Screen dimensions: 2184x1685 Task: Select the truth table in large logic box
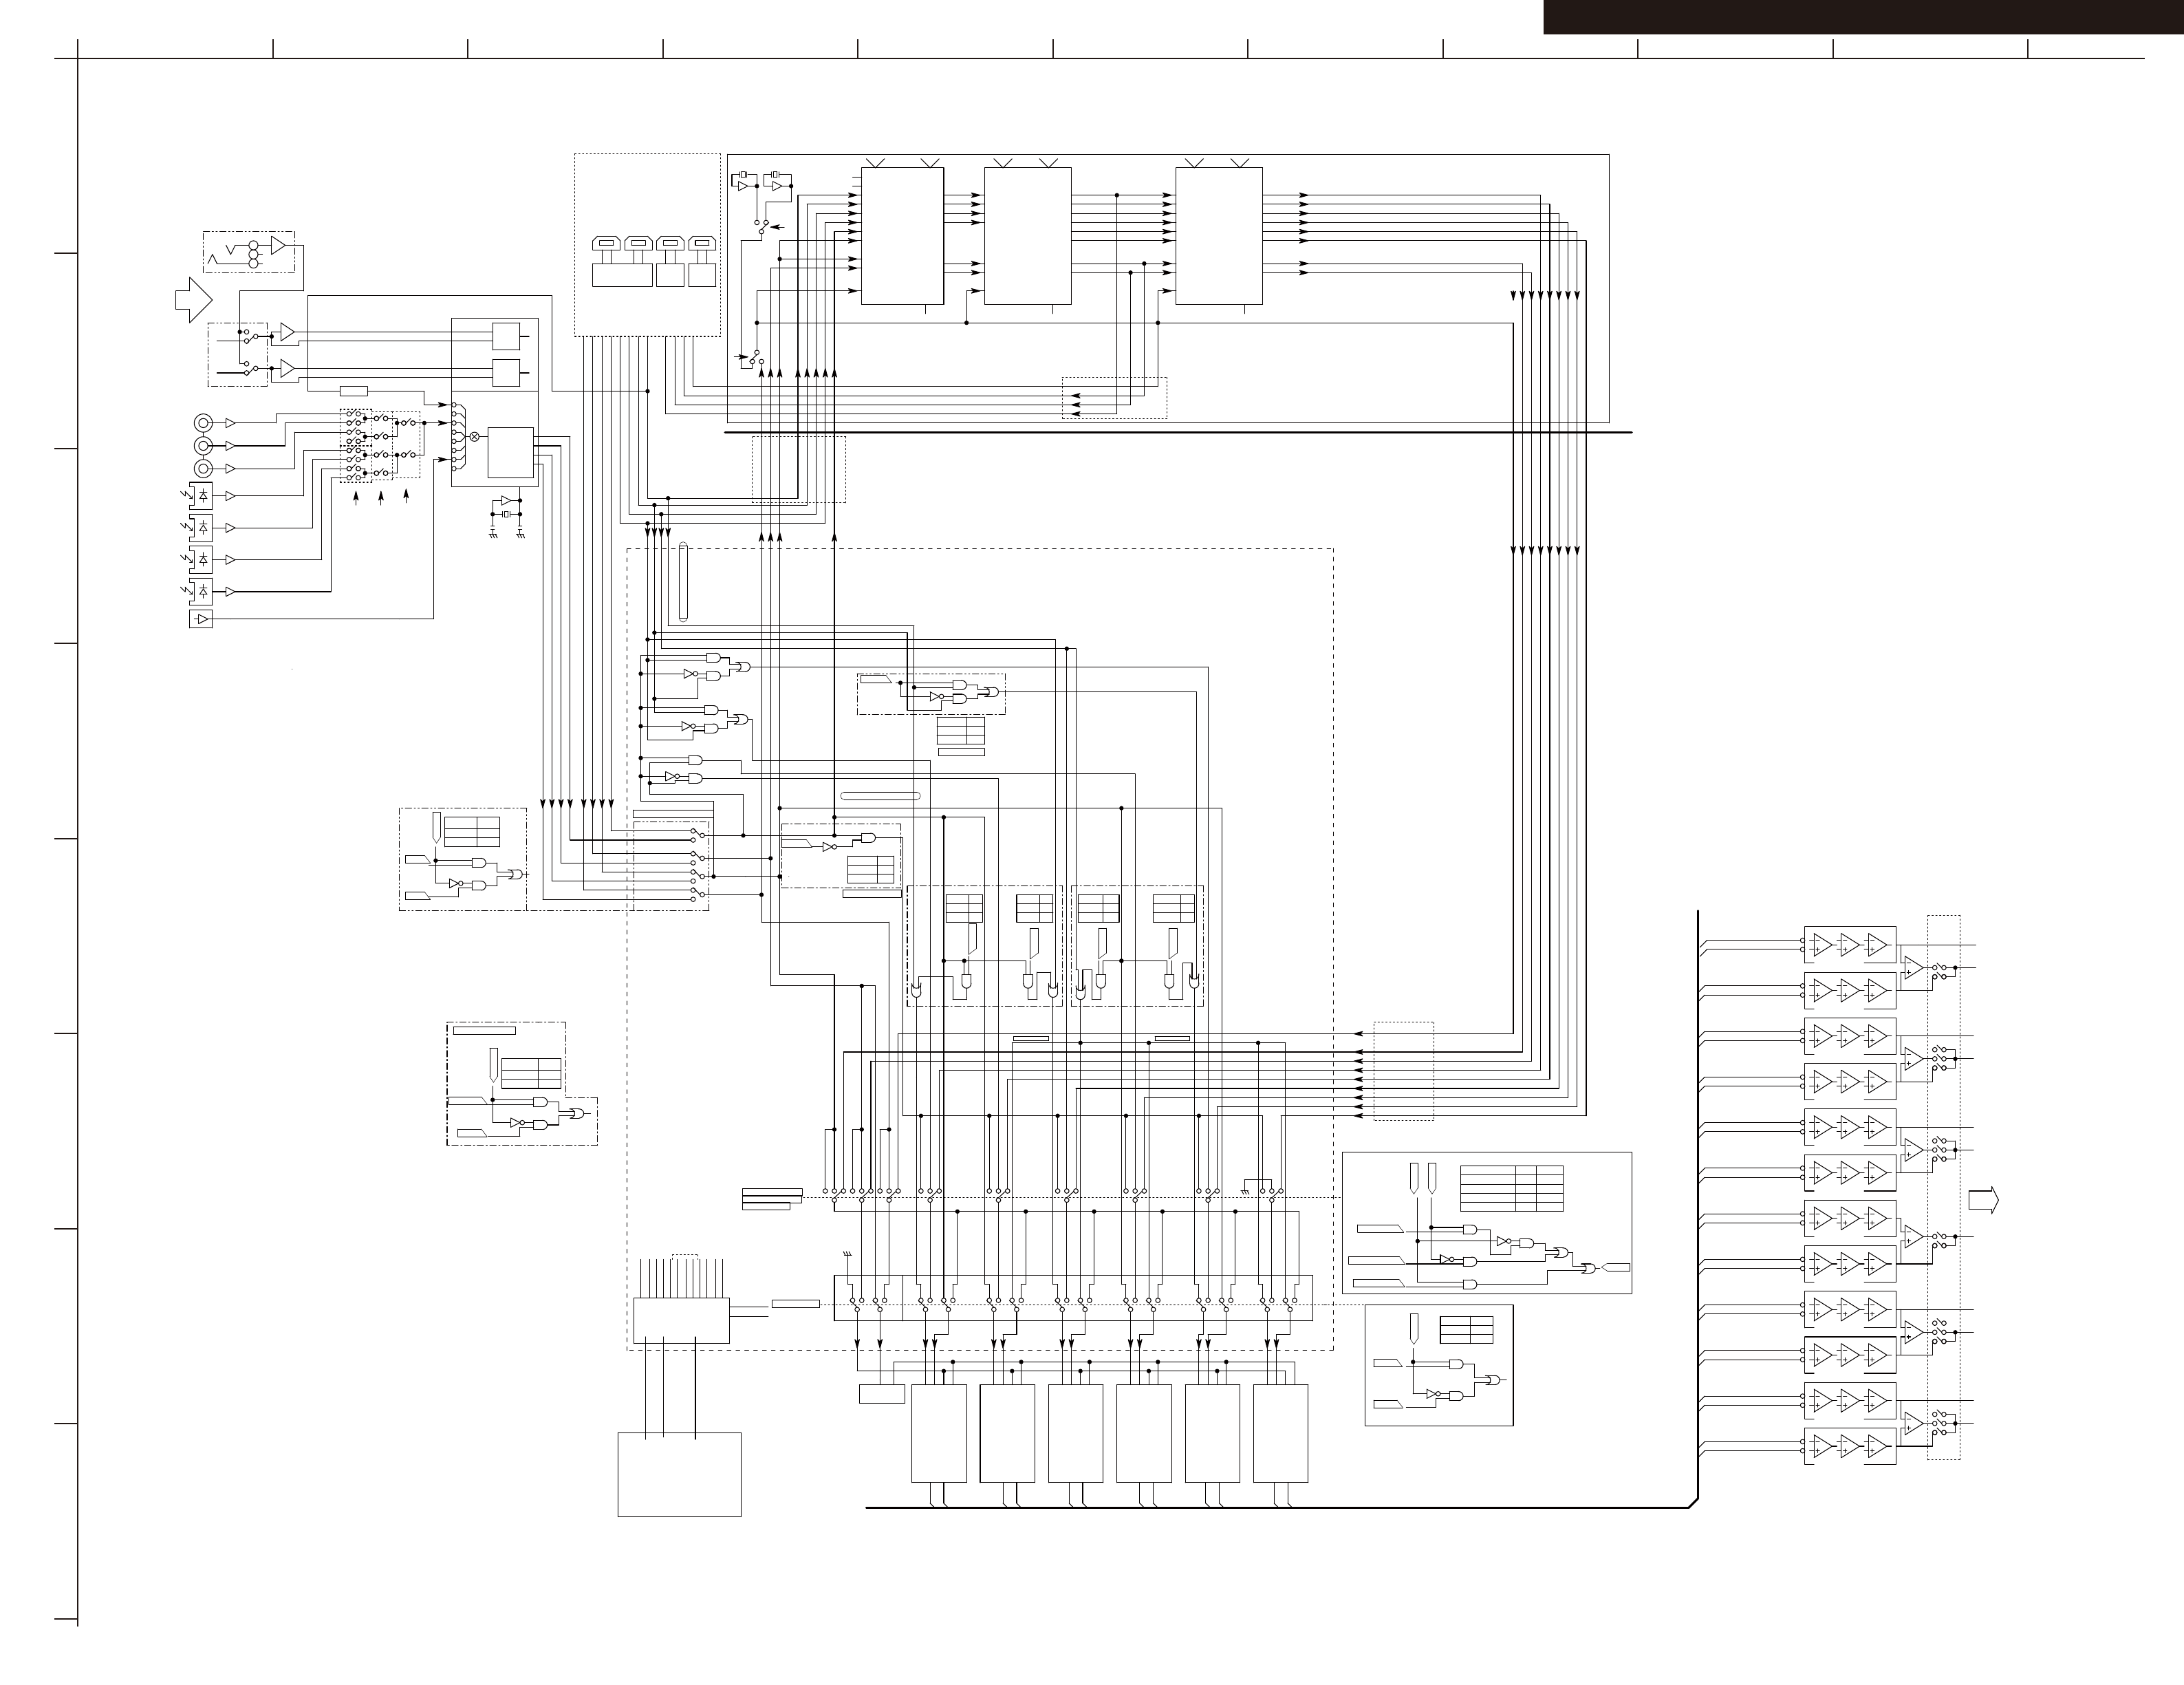pyautogui.click(x=1511, y=1189)
